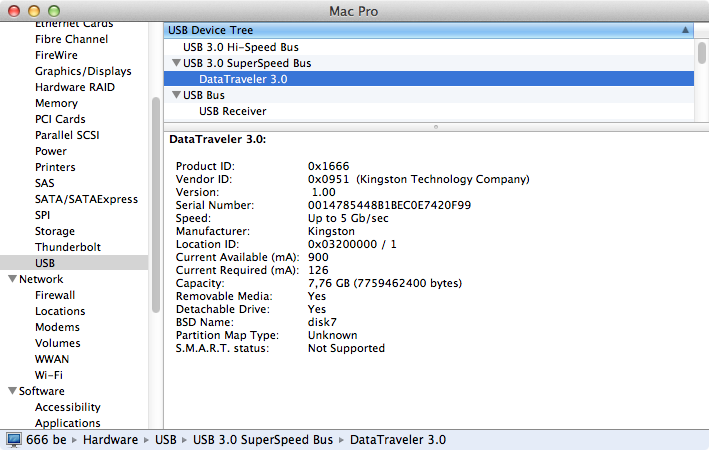Open Hardware RAID in the sidebar
Screen dimensions: 709x450
pyautogui.click(x=75, y=87)
